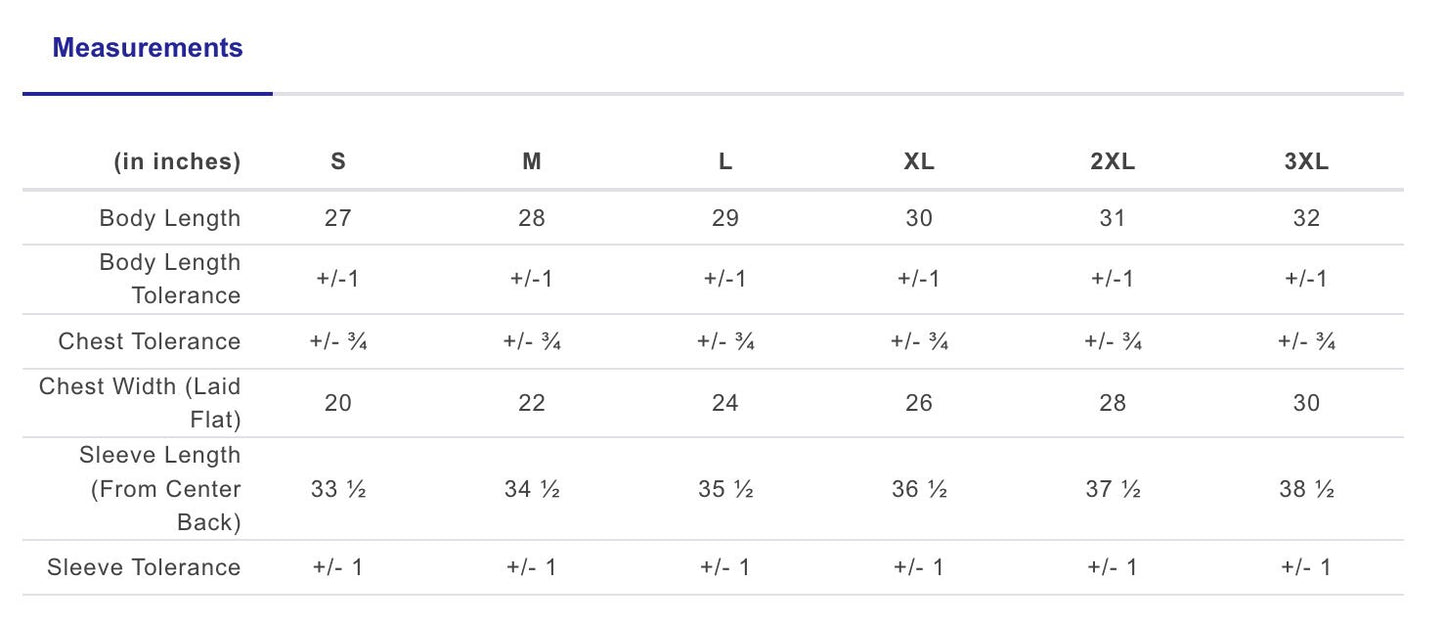1445x626 pixels.
Task: Open the Measurements tab
Action: point(147,48)
